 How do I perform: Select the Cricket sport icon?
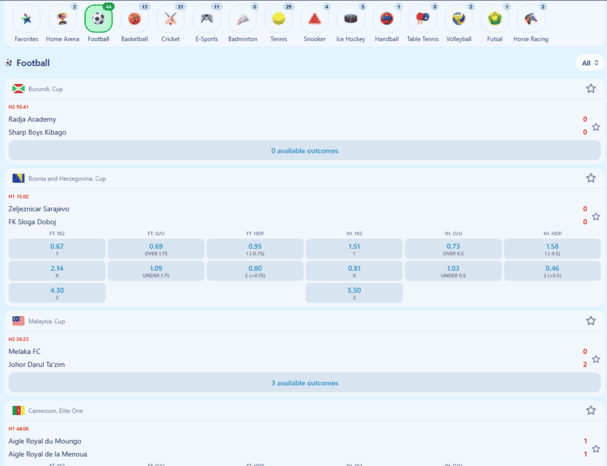click(170, 20)
